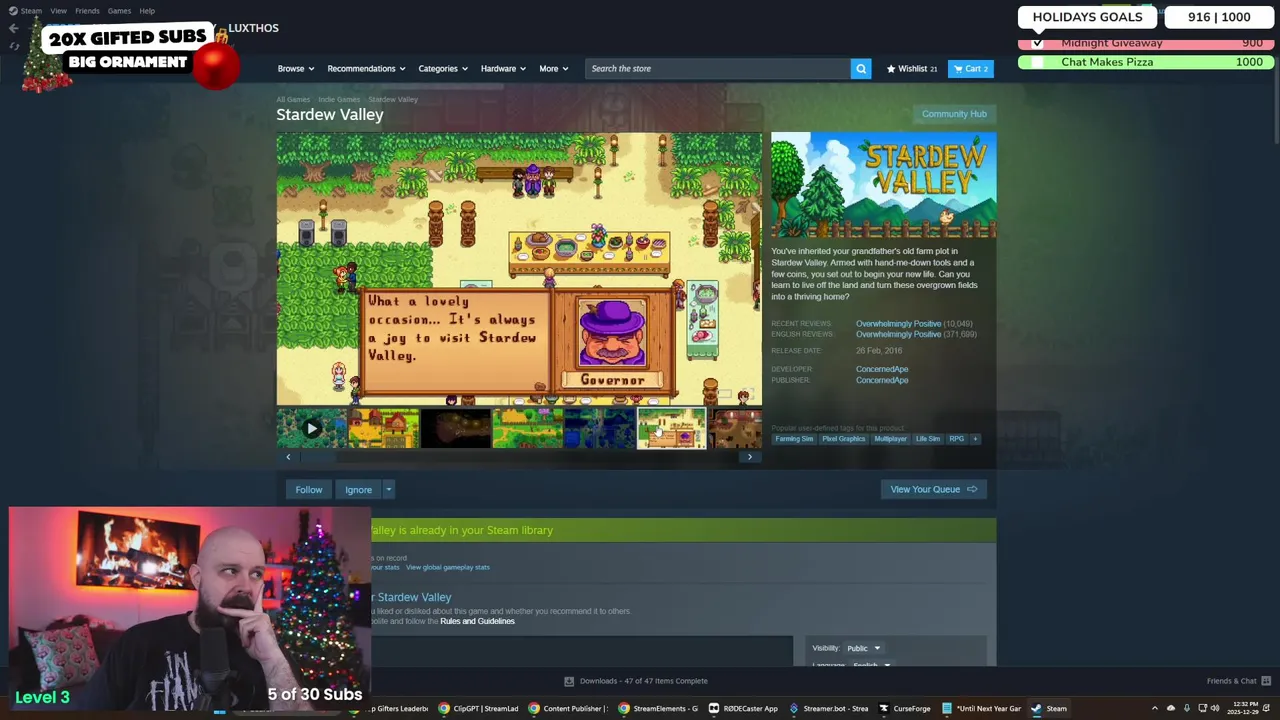Select the RPG tag

(x=957, y=439)
